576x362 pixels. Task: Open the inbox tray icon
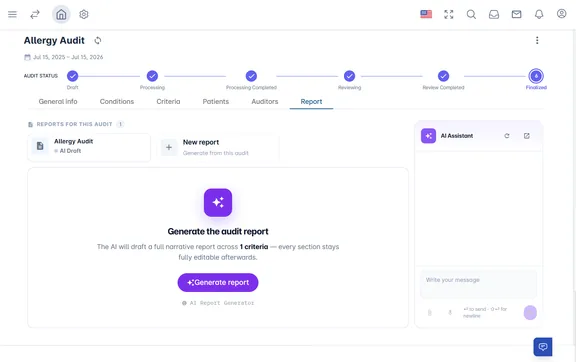click(x=494, y=14)
